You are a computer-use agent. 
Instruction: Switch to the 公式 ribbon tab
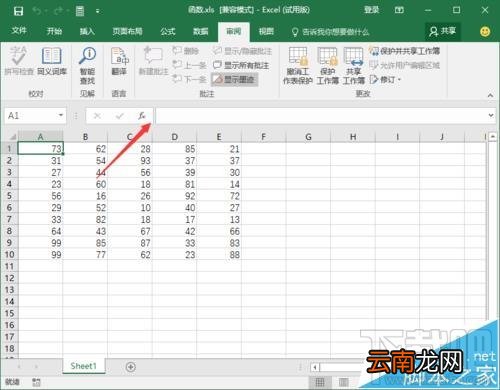(x=168, y=31)
